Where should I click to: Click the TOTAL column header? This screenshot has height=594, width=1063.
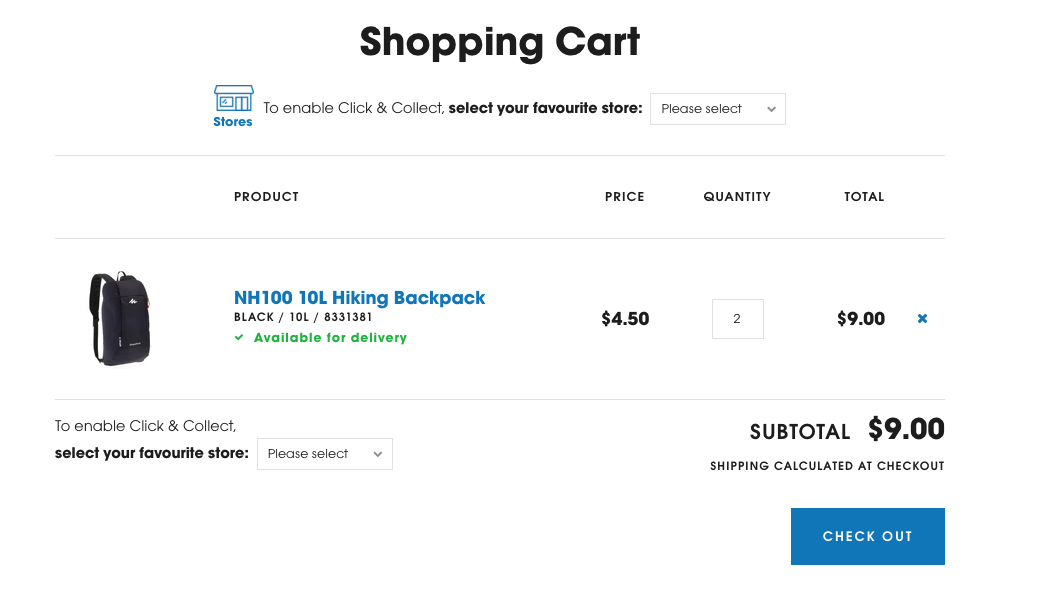click(864, 196)
